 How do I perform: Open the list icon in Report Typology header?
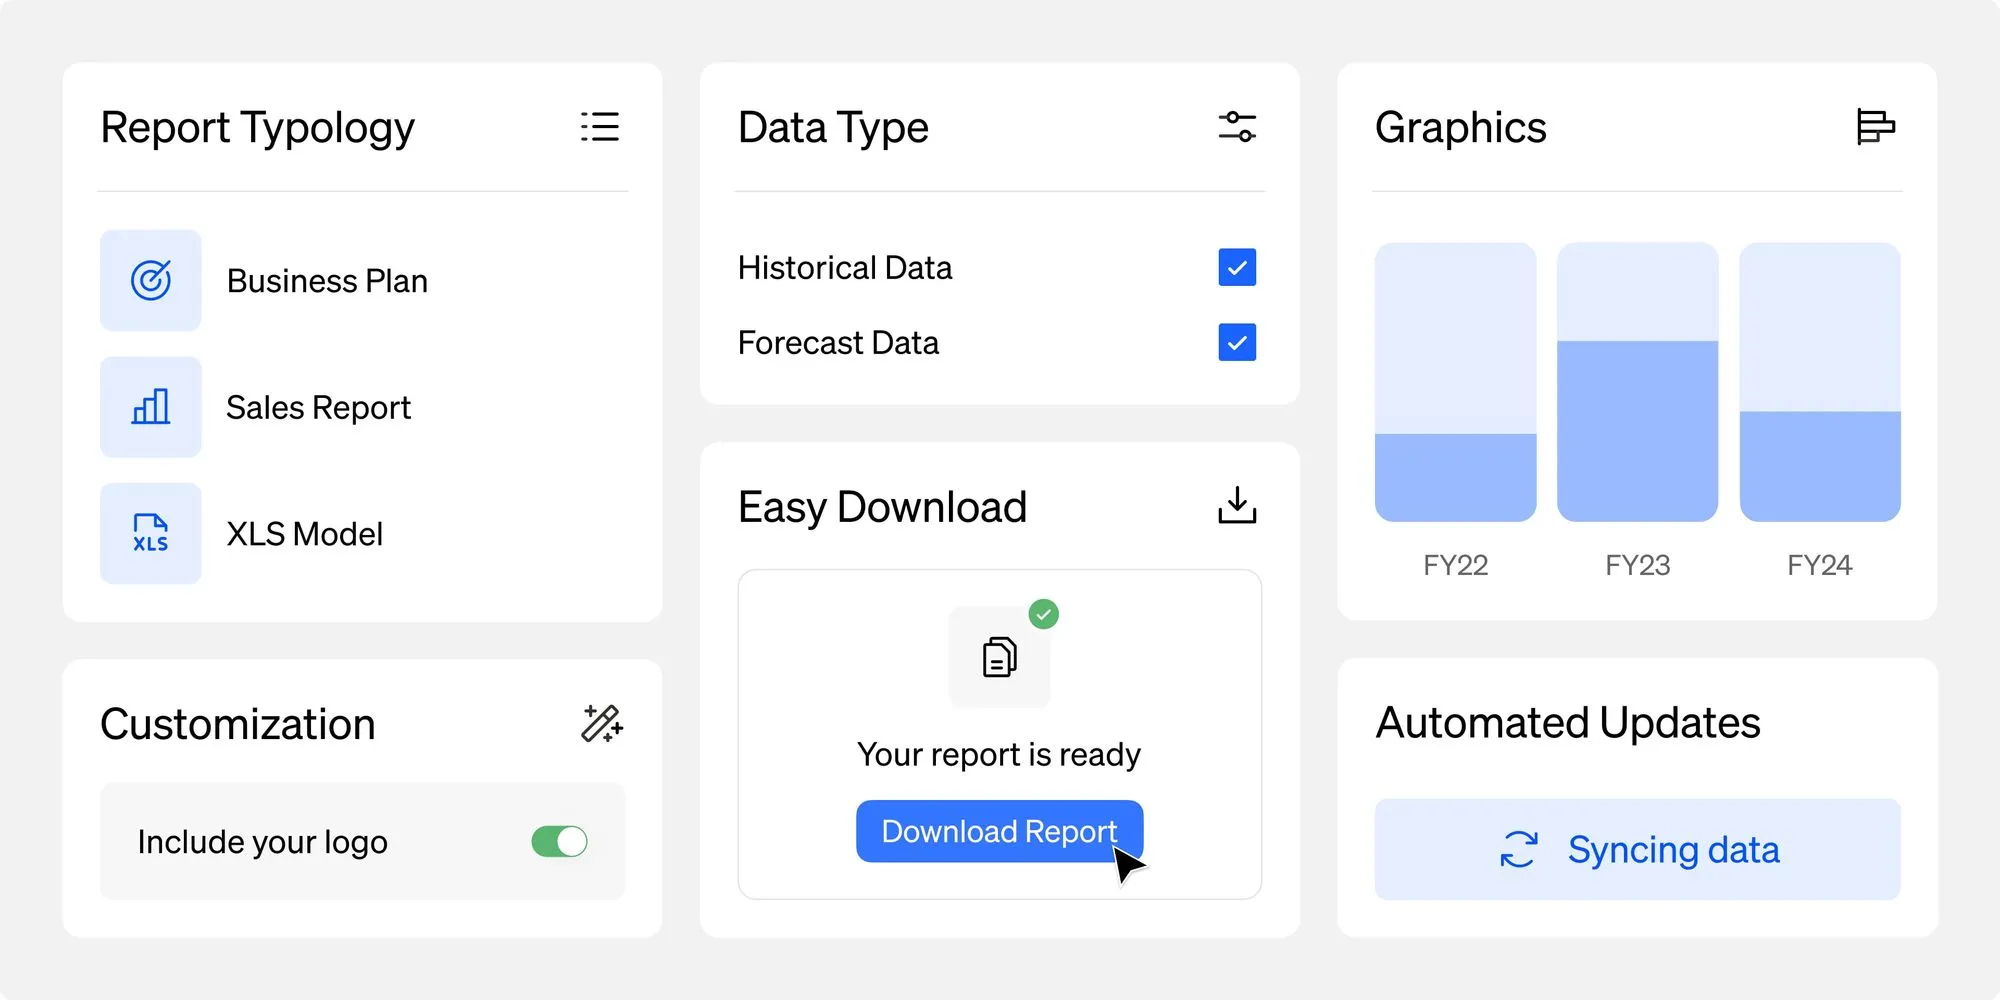(601, 127)
